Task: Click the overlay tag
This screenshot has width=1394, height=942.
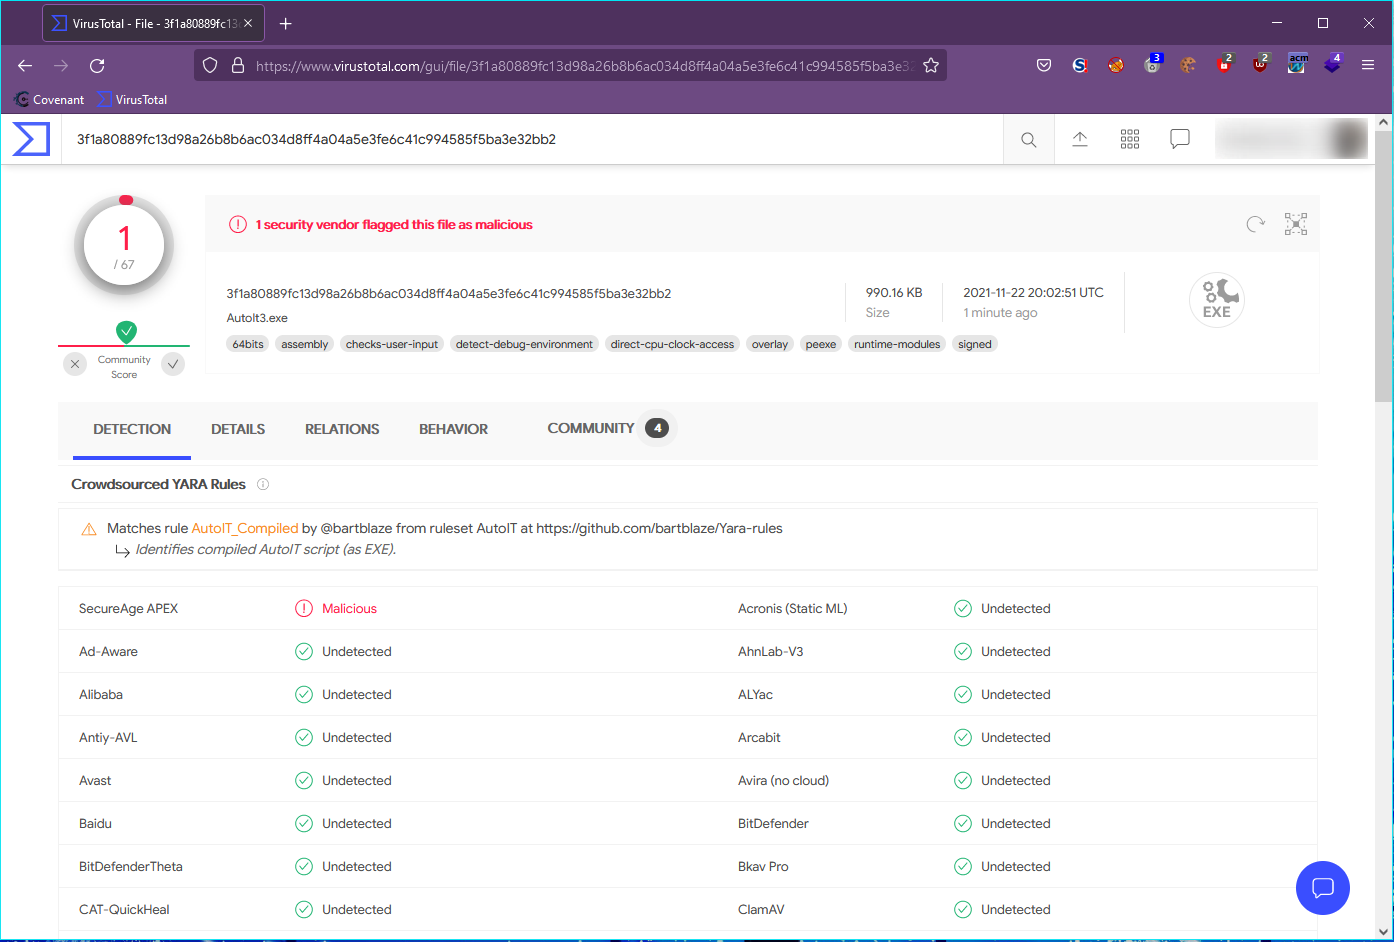Action: 770,344
